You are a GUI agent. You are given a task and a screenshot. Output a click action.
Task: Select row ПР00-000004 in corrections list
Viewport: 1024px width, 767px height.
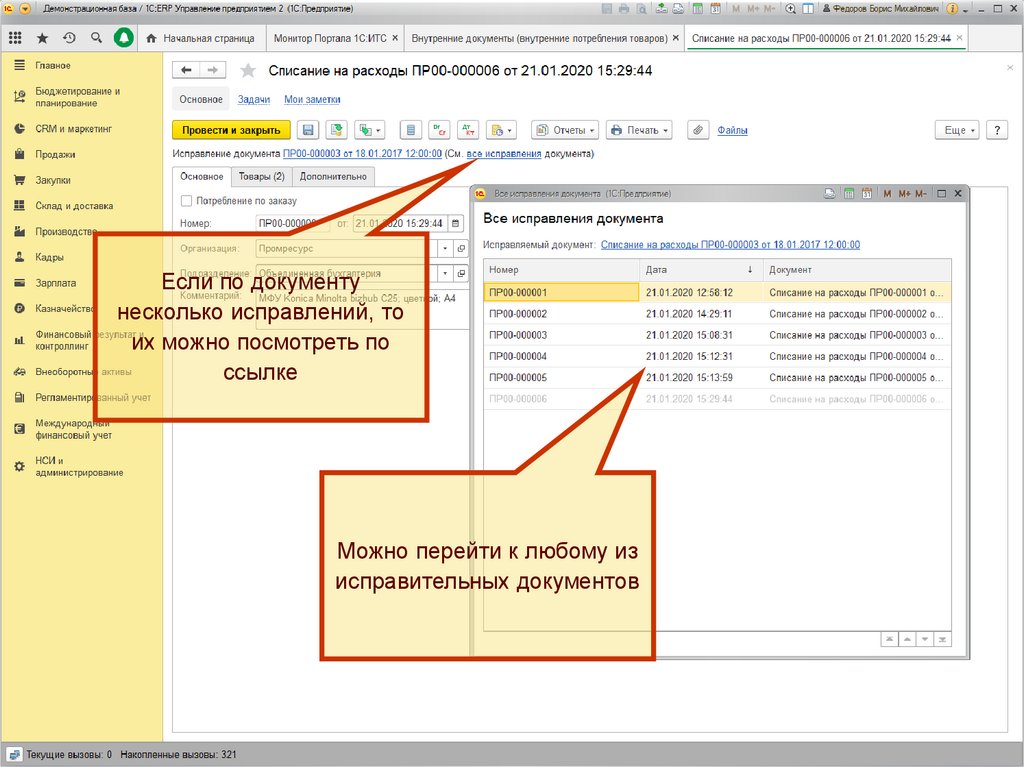[x=516, y=356]
